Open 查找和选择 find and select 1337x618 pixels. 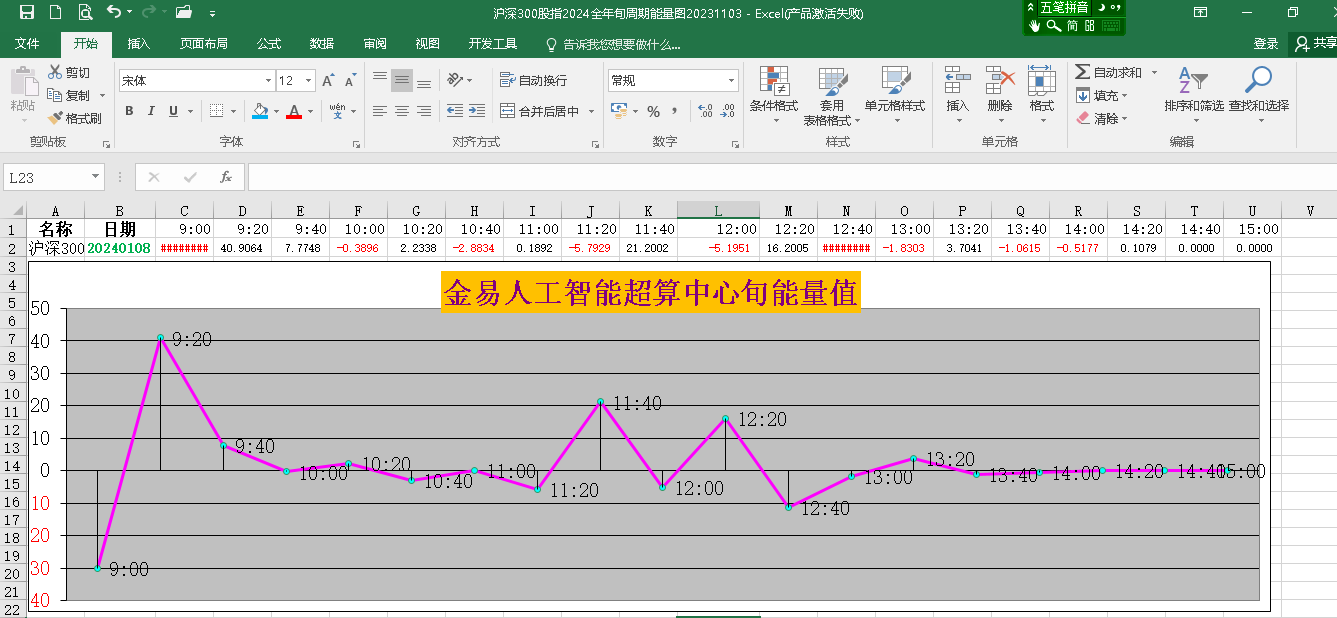tap(1259, 95)
